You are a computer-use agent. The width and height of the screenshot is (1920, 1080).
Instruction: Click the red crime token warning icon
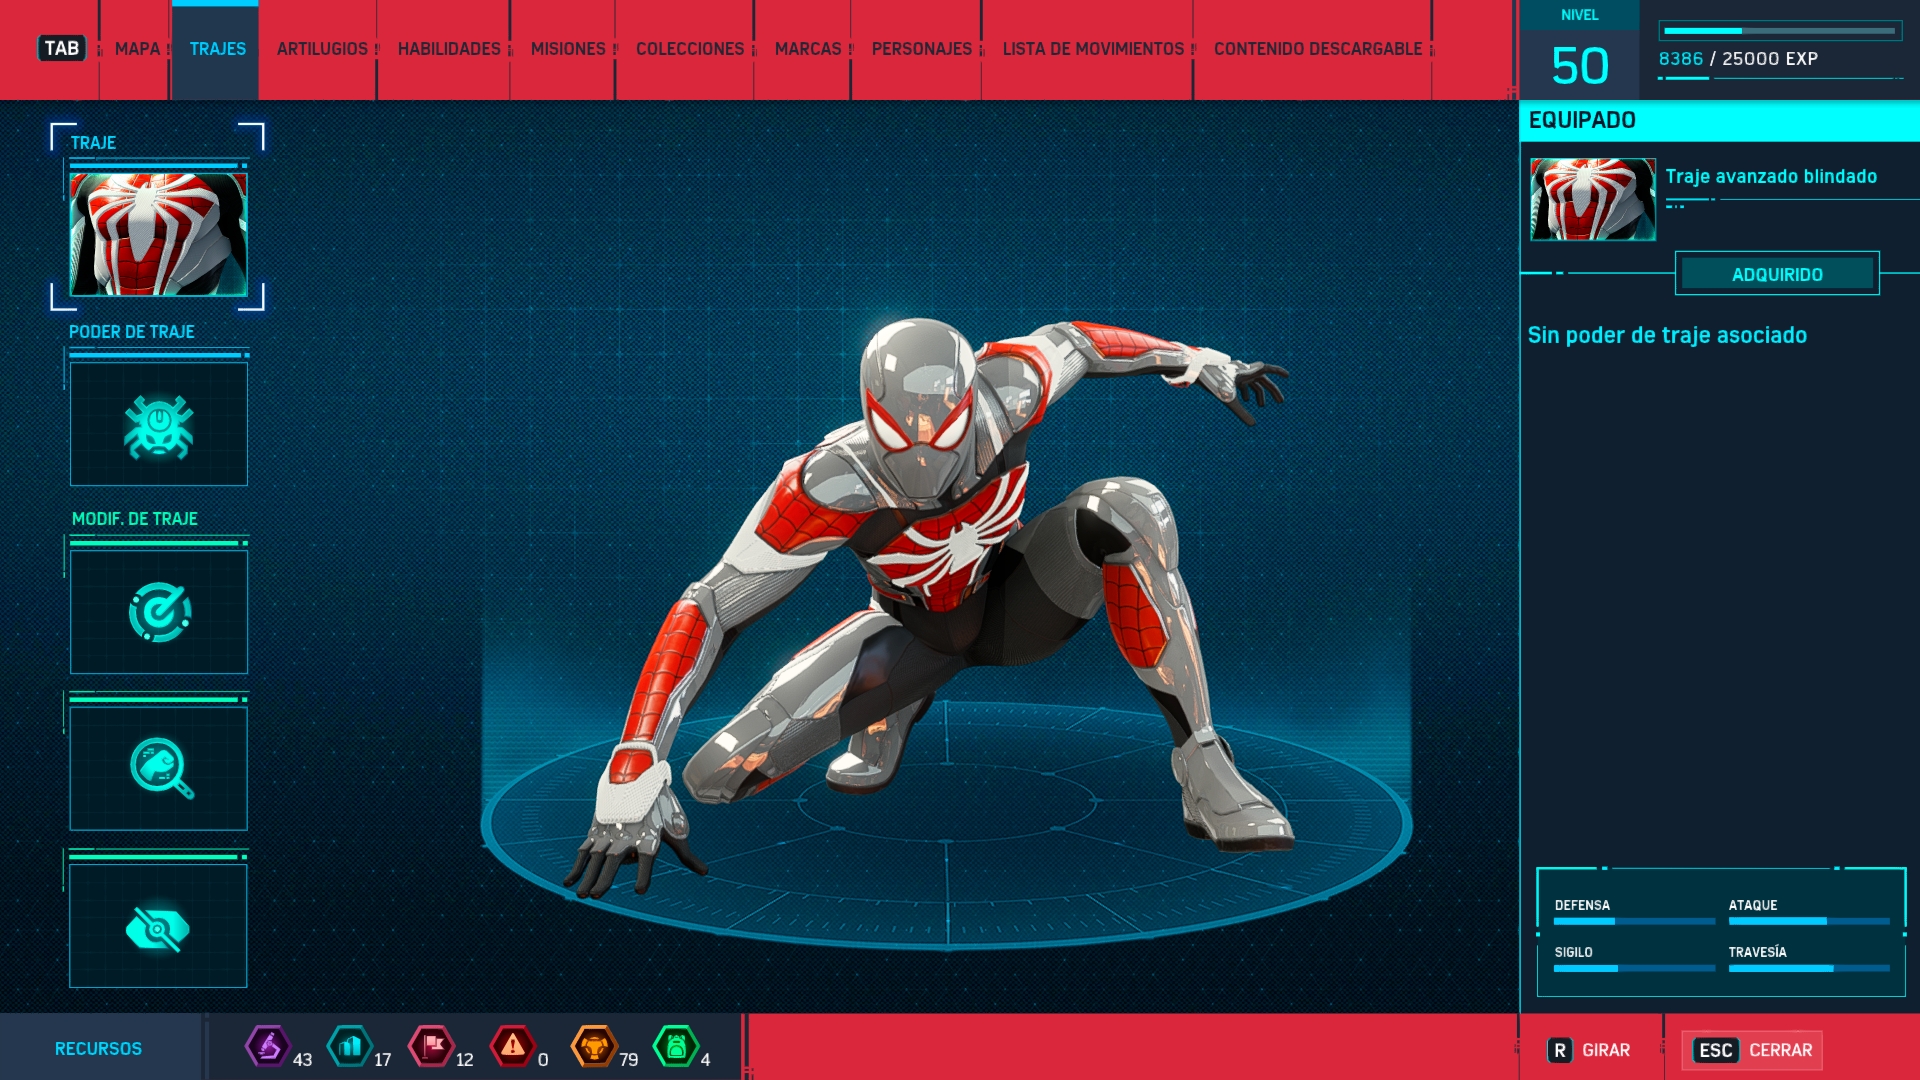pyautogui.click(x=513, y=1047)
